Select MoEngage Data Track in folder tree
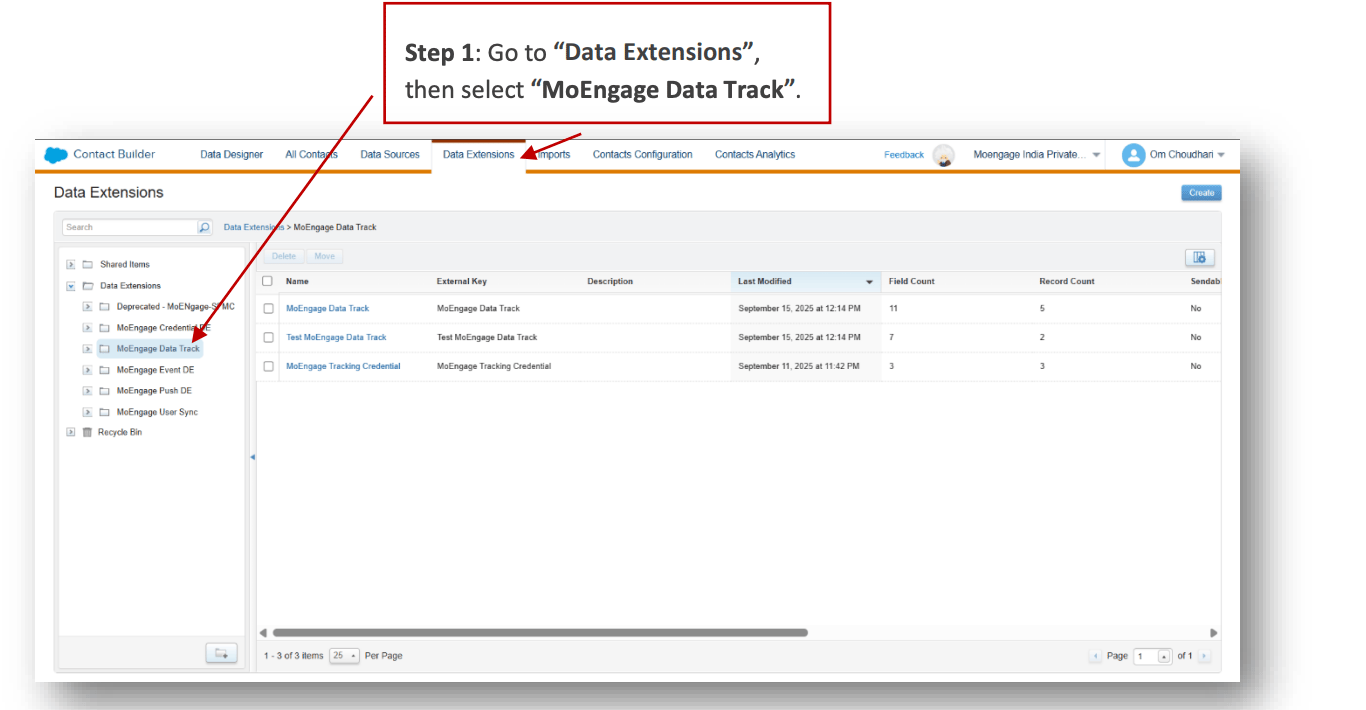Screen dimensions: 1366x710 (x=158, y=349)
